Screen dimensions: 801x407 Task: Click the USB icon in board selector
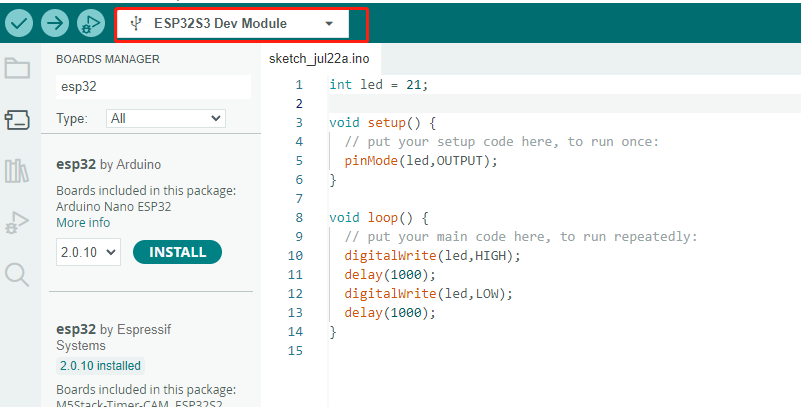point(136,23)
